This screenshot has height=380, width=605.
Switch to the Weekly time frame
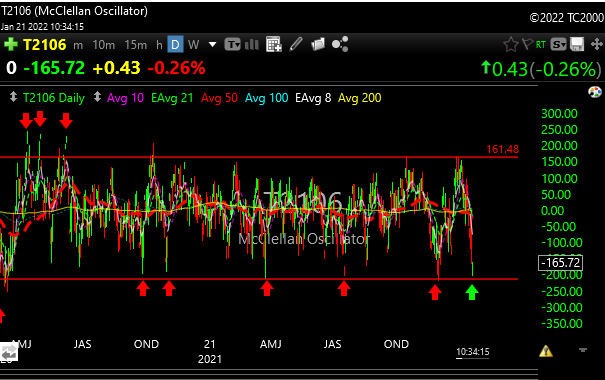coord(193,45)
